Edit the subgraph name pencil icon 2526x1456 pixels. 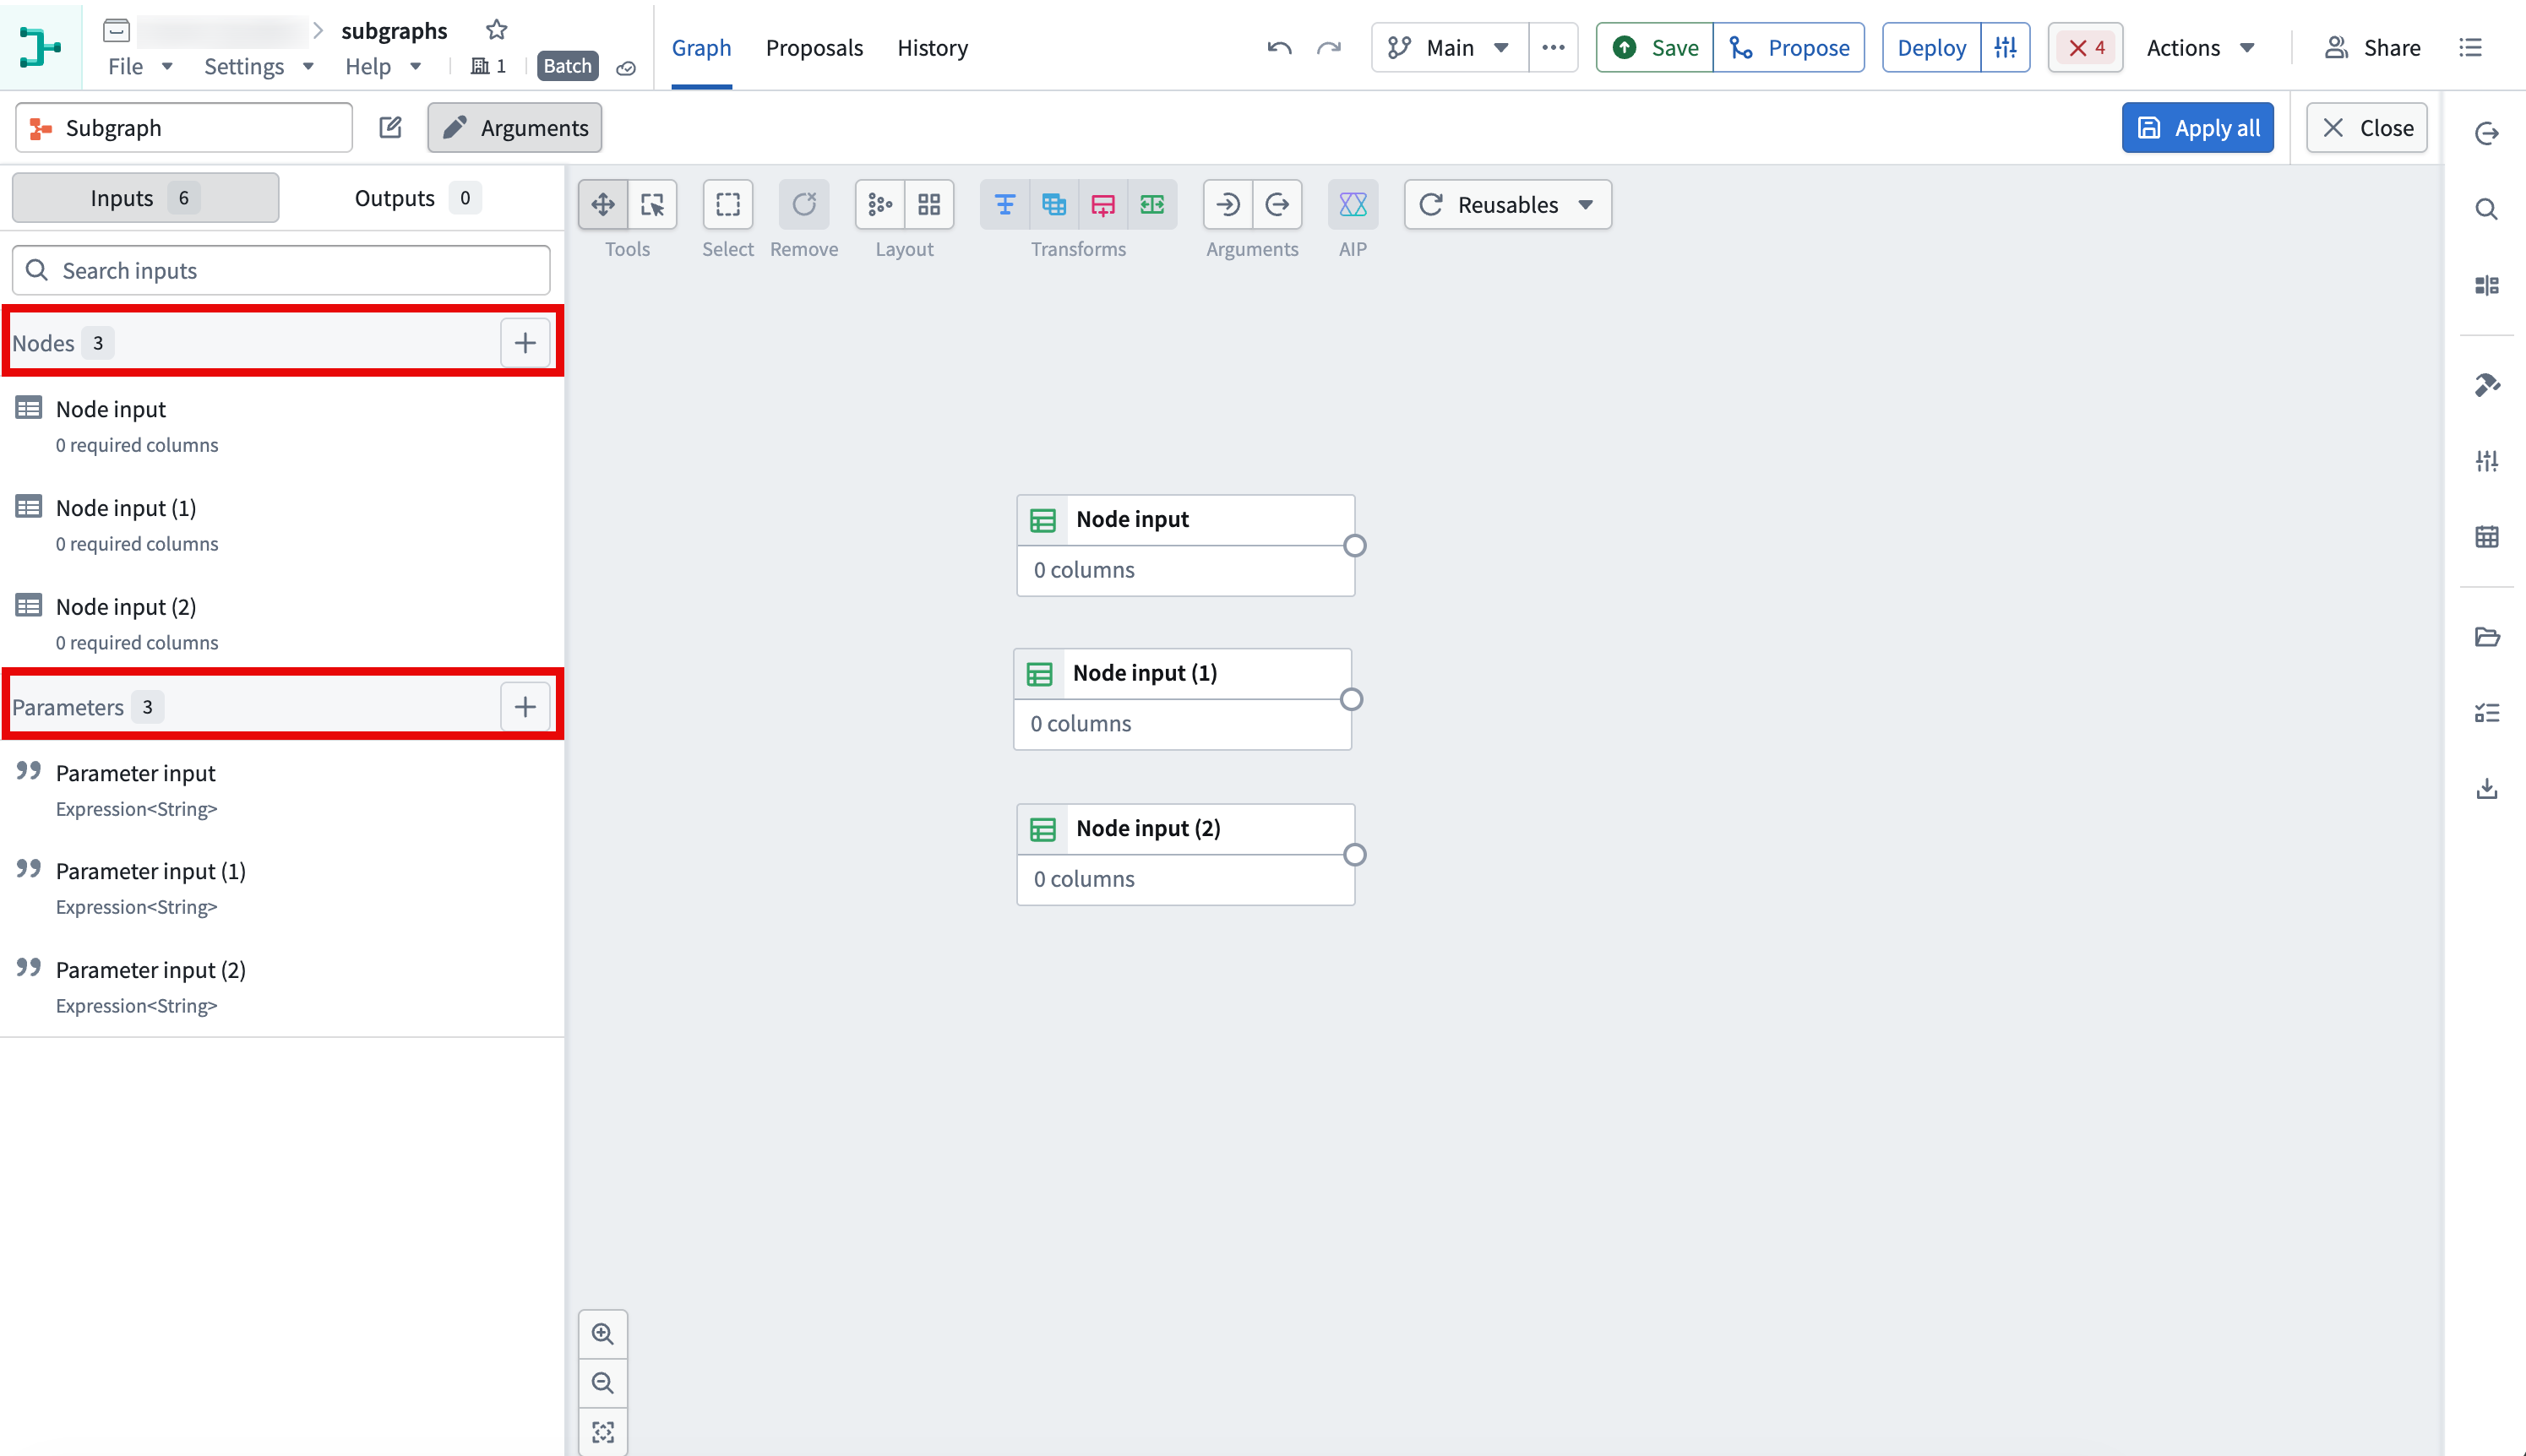(x=390, y=127)
